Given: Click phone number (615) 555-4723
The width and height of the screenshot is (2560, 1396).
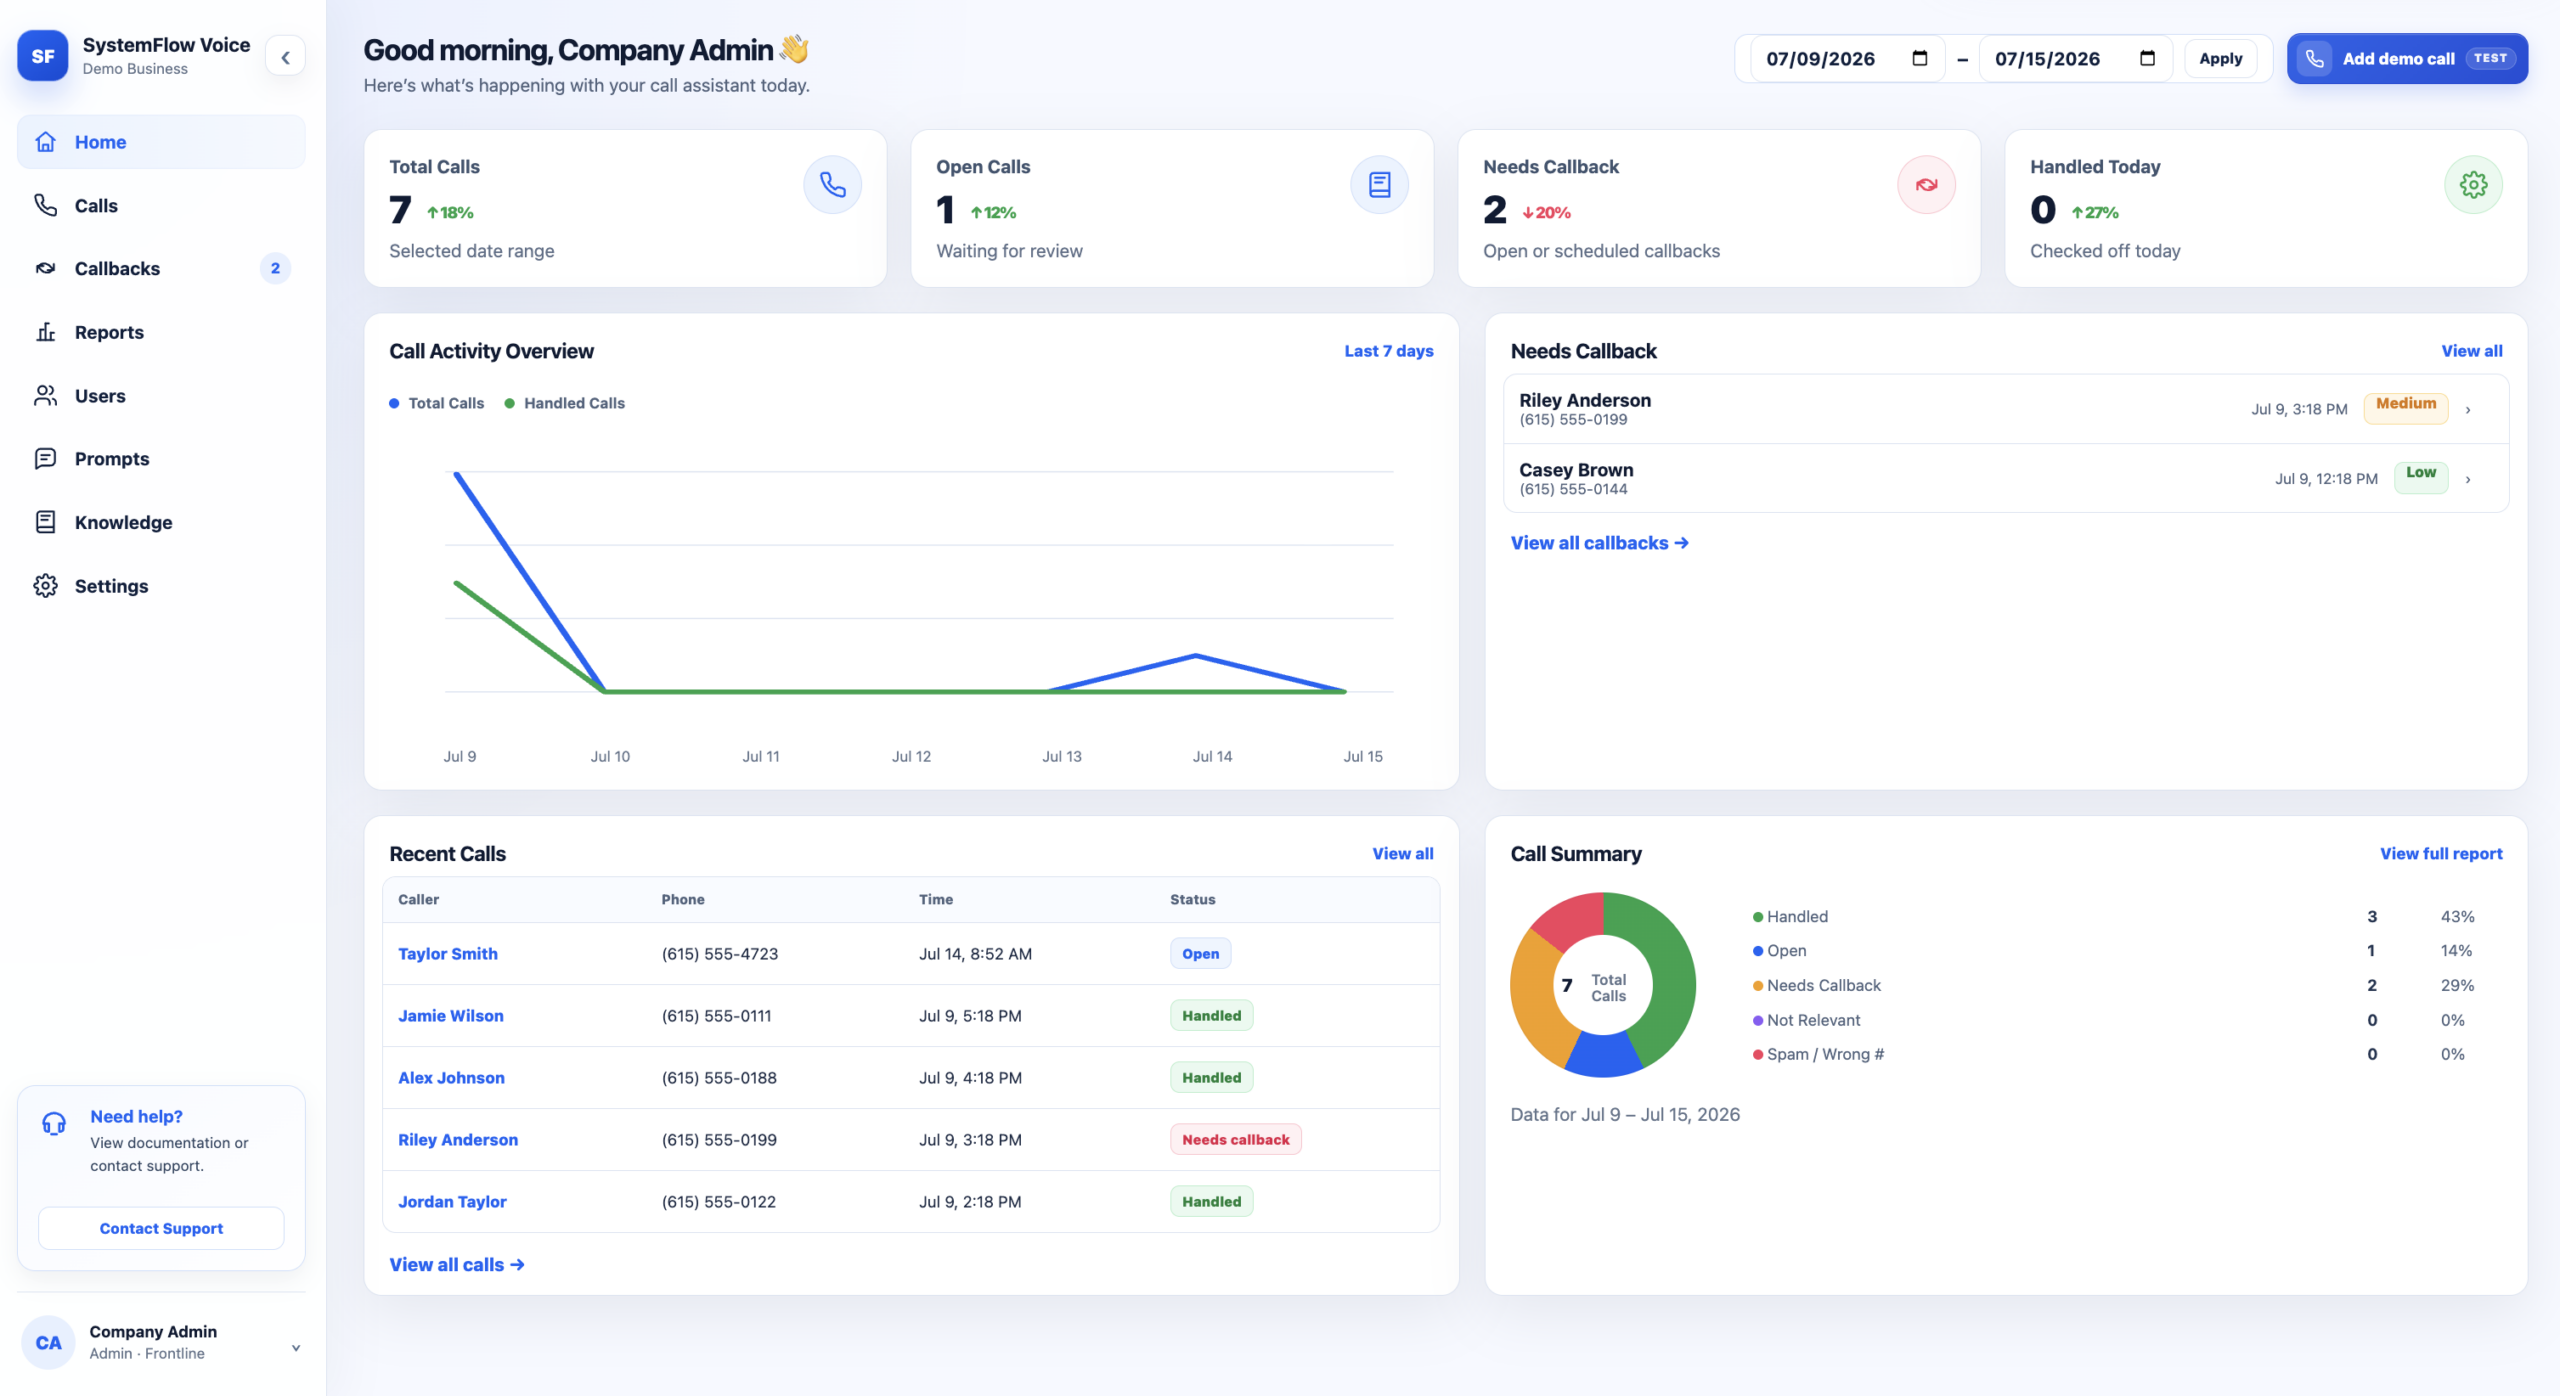Looking at the screenshot, I should (719, 954).
